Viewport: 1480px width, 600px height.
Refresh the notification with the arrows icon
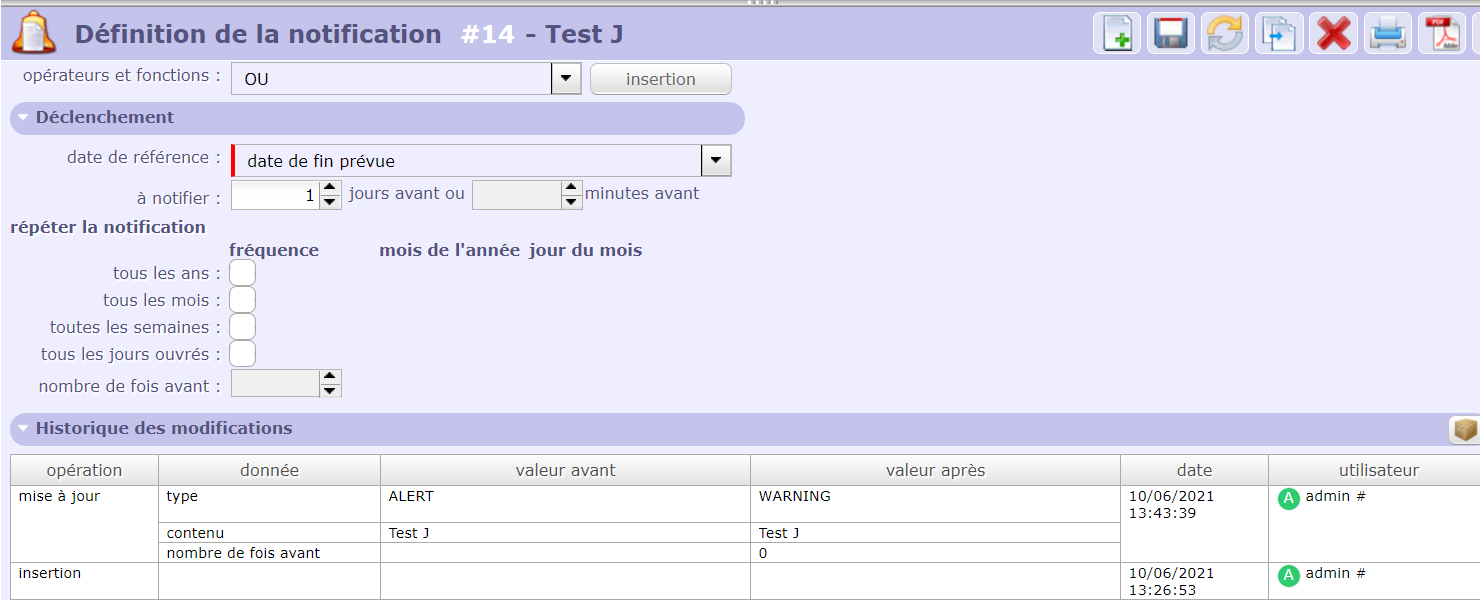pos(1225,33)
